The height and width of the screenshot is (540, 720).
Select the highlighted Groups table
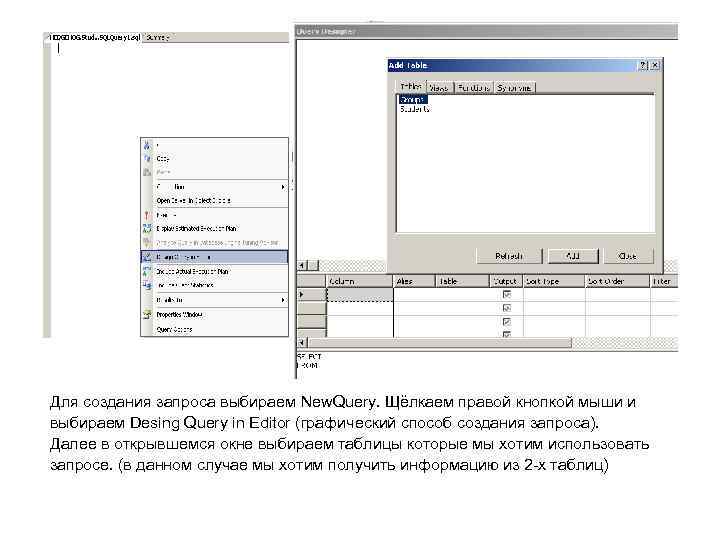(412, 100)
